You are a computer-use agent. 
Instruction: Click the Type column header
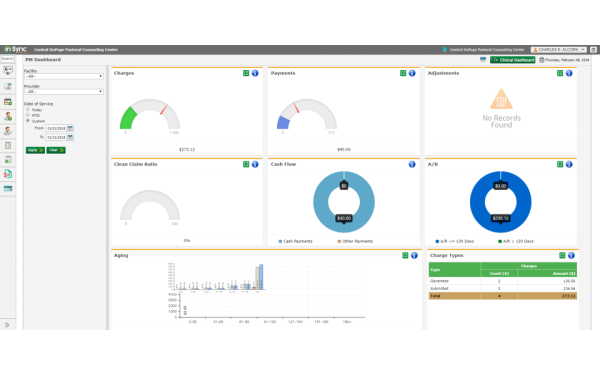455,270
